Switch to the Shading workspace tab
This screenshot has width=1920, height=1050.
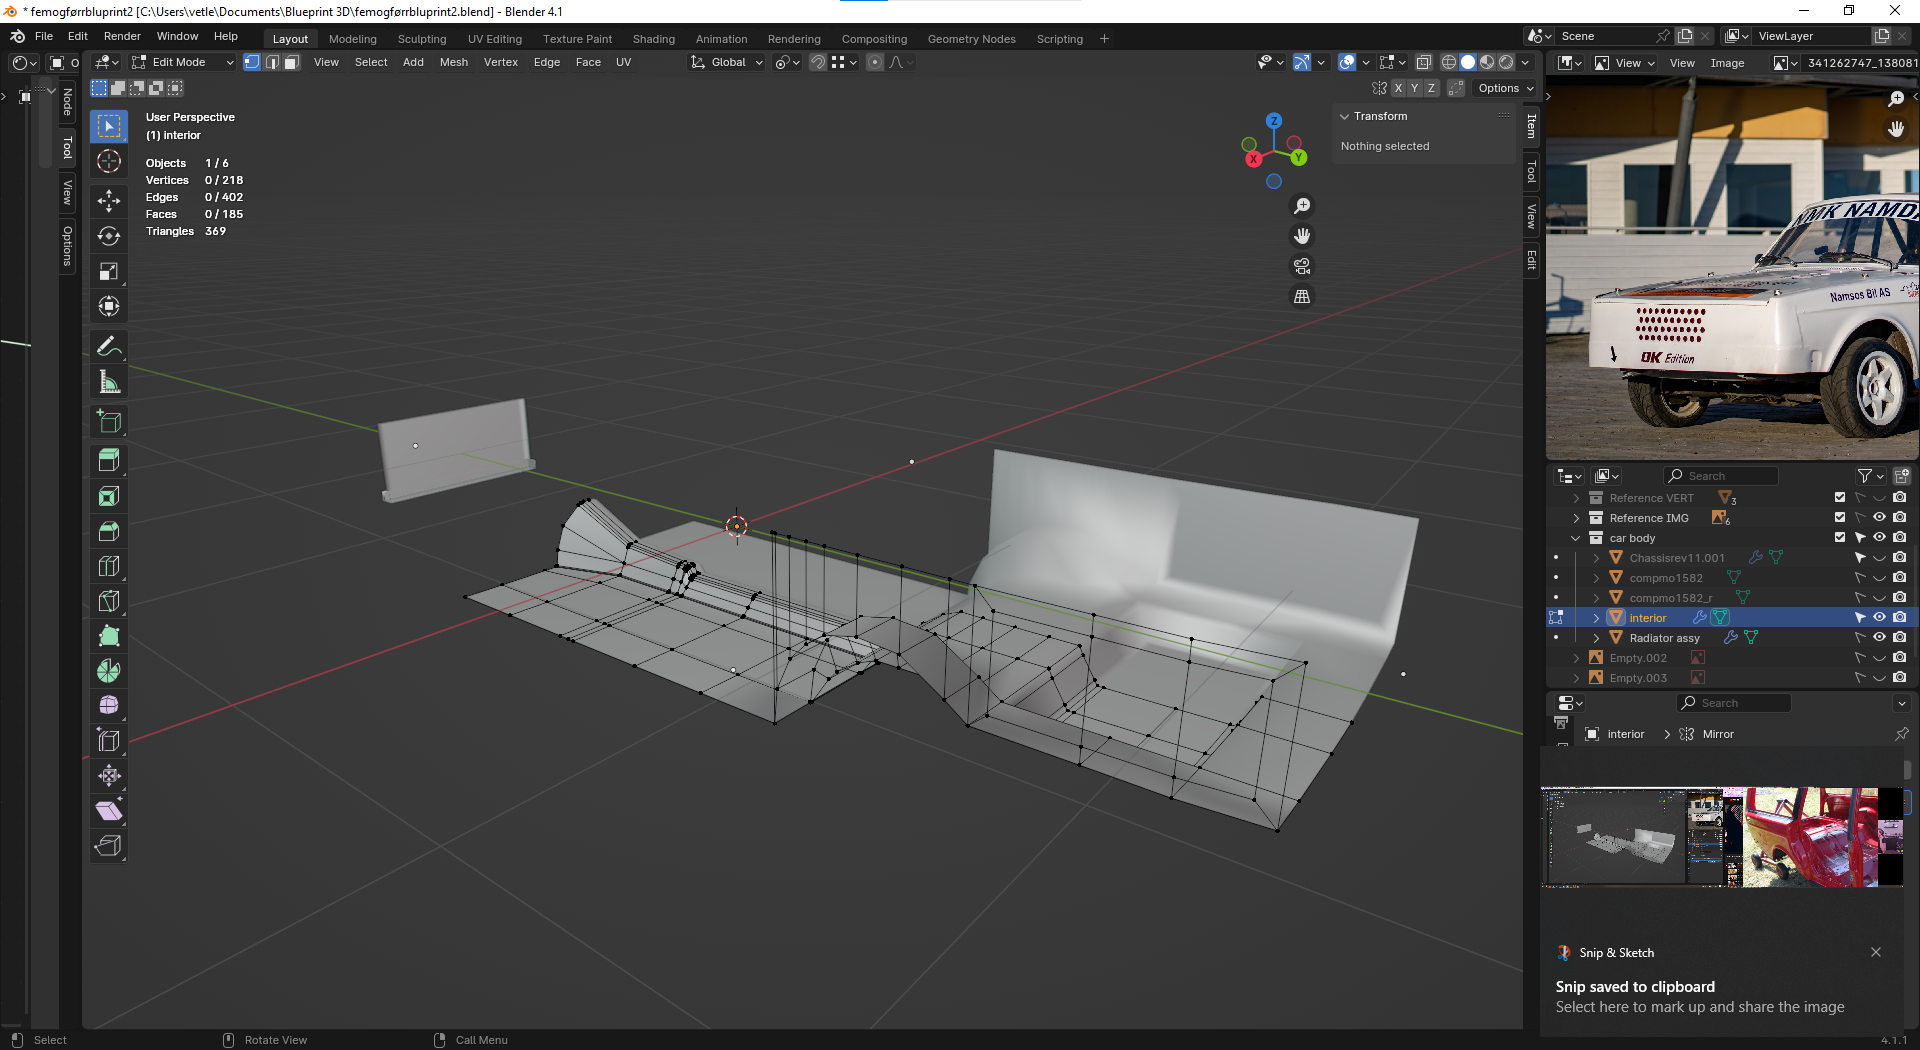point(654,39)
